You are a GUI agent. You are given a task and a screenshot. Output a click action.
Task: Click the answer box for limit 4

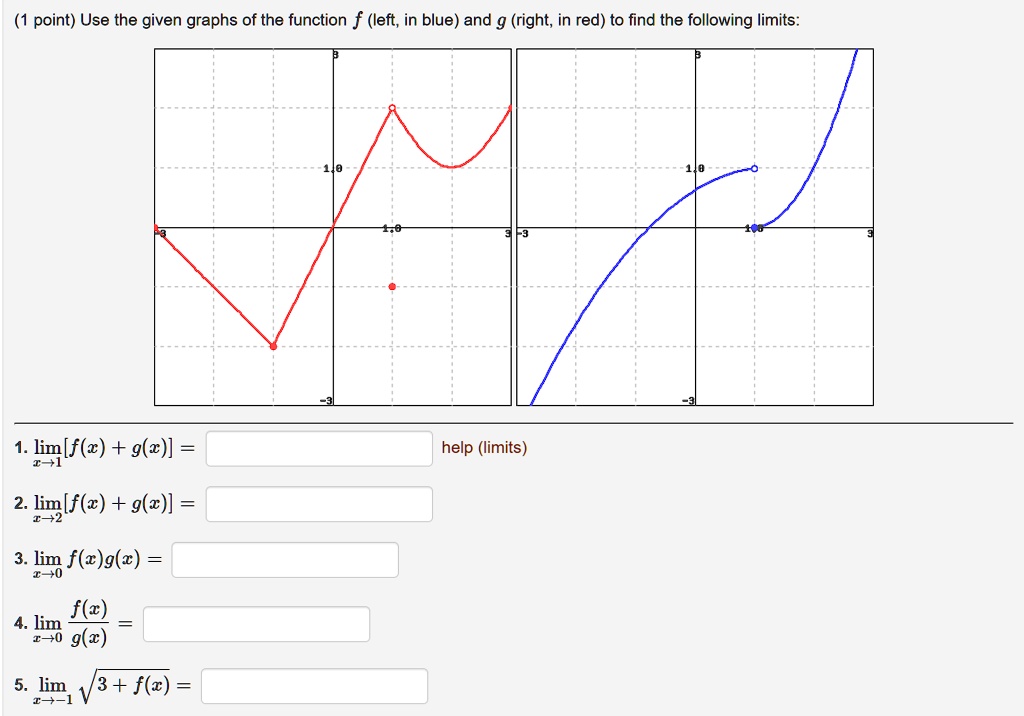255,623
